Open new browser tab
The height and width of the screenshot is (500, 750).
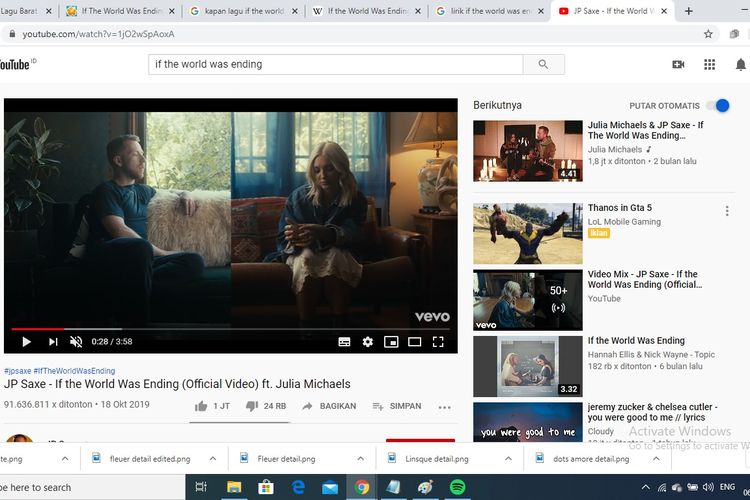(x=689, y=11)
